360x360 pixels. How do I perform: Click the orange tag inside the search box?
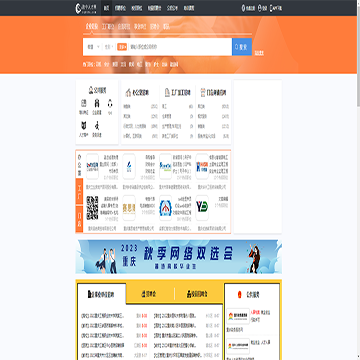(122, 47)
